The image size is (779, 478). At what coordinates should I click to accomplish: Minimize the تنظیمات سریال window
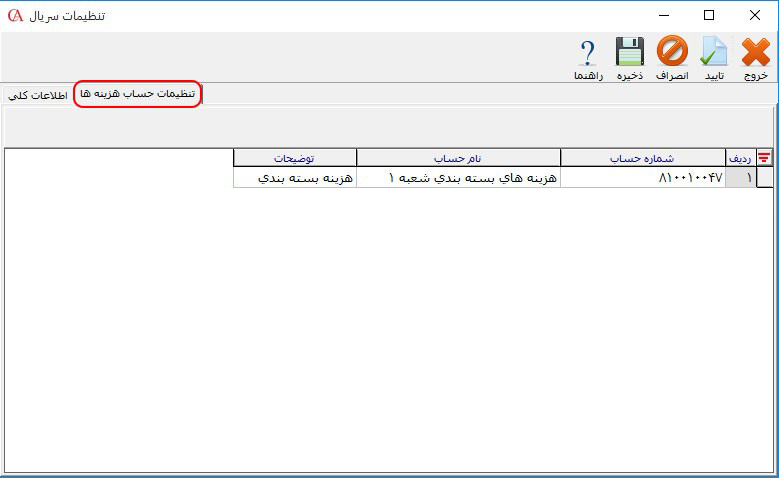[x=663, y=16]
